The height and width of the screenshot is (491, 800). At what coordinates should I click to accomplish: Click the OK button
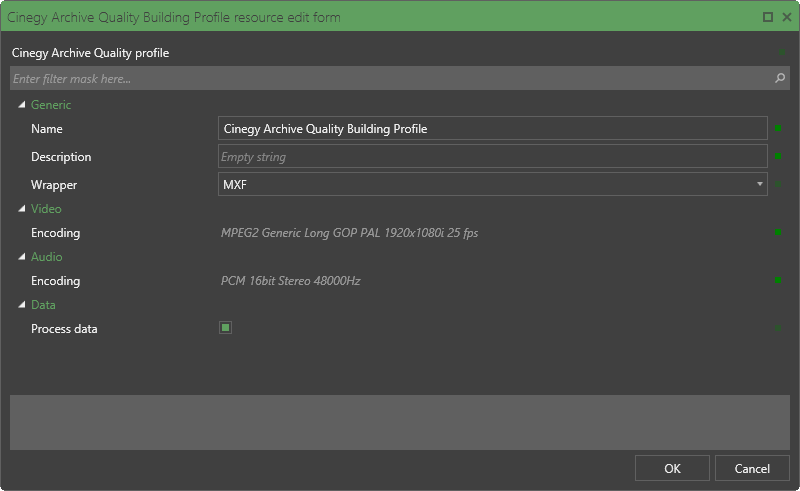coord(672,468)
